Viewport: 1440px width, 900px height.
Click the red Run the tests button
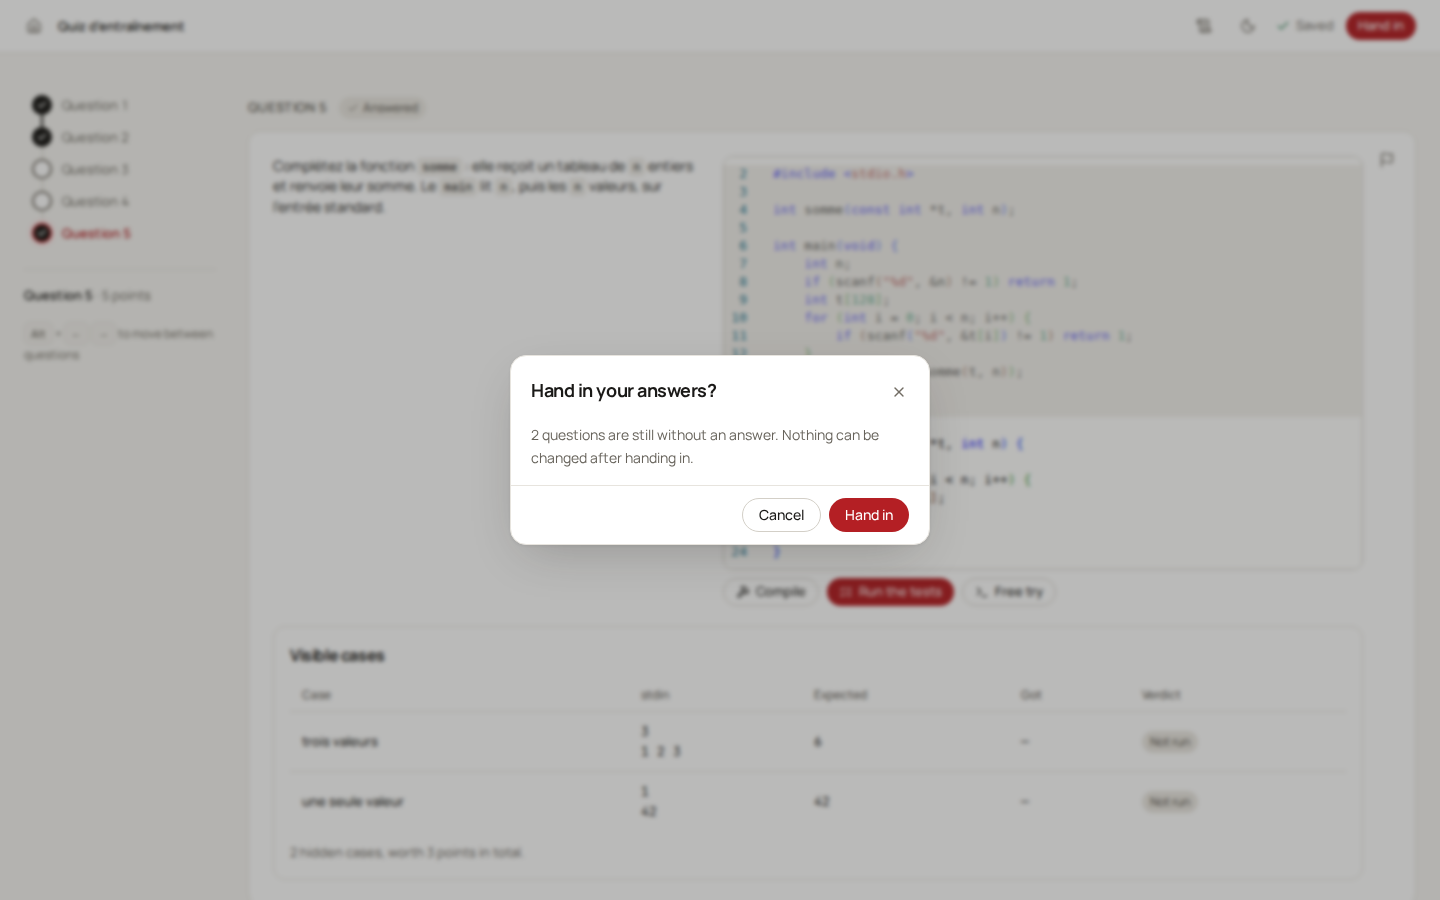pos(890,592)
